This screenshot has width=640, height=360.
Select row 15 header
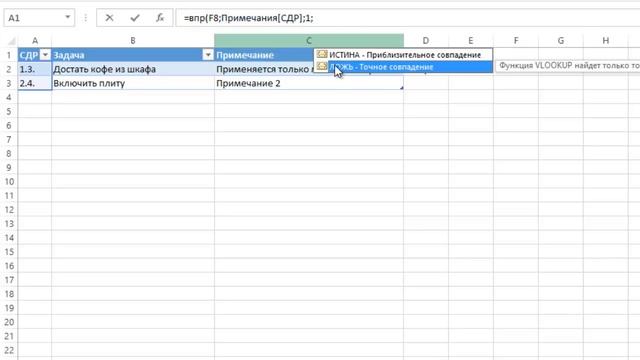9,252
